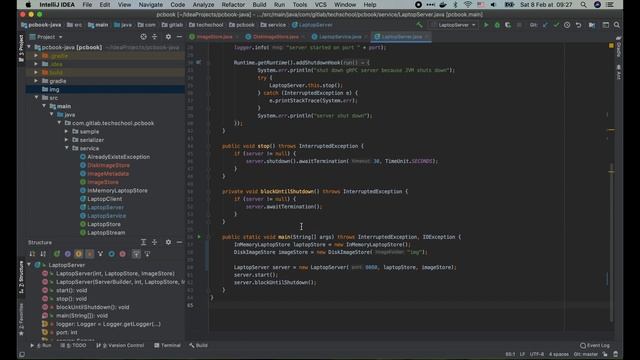
Task: Toggle show non-public orange icon in Structure
Action: [x=90, y=254]
